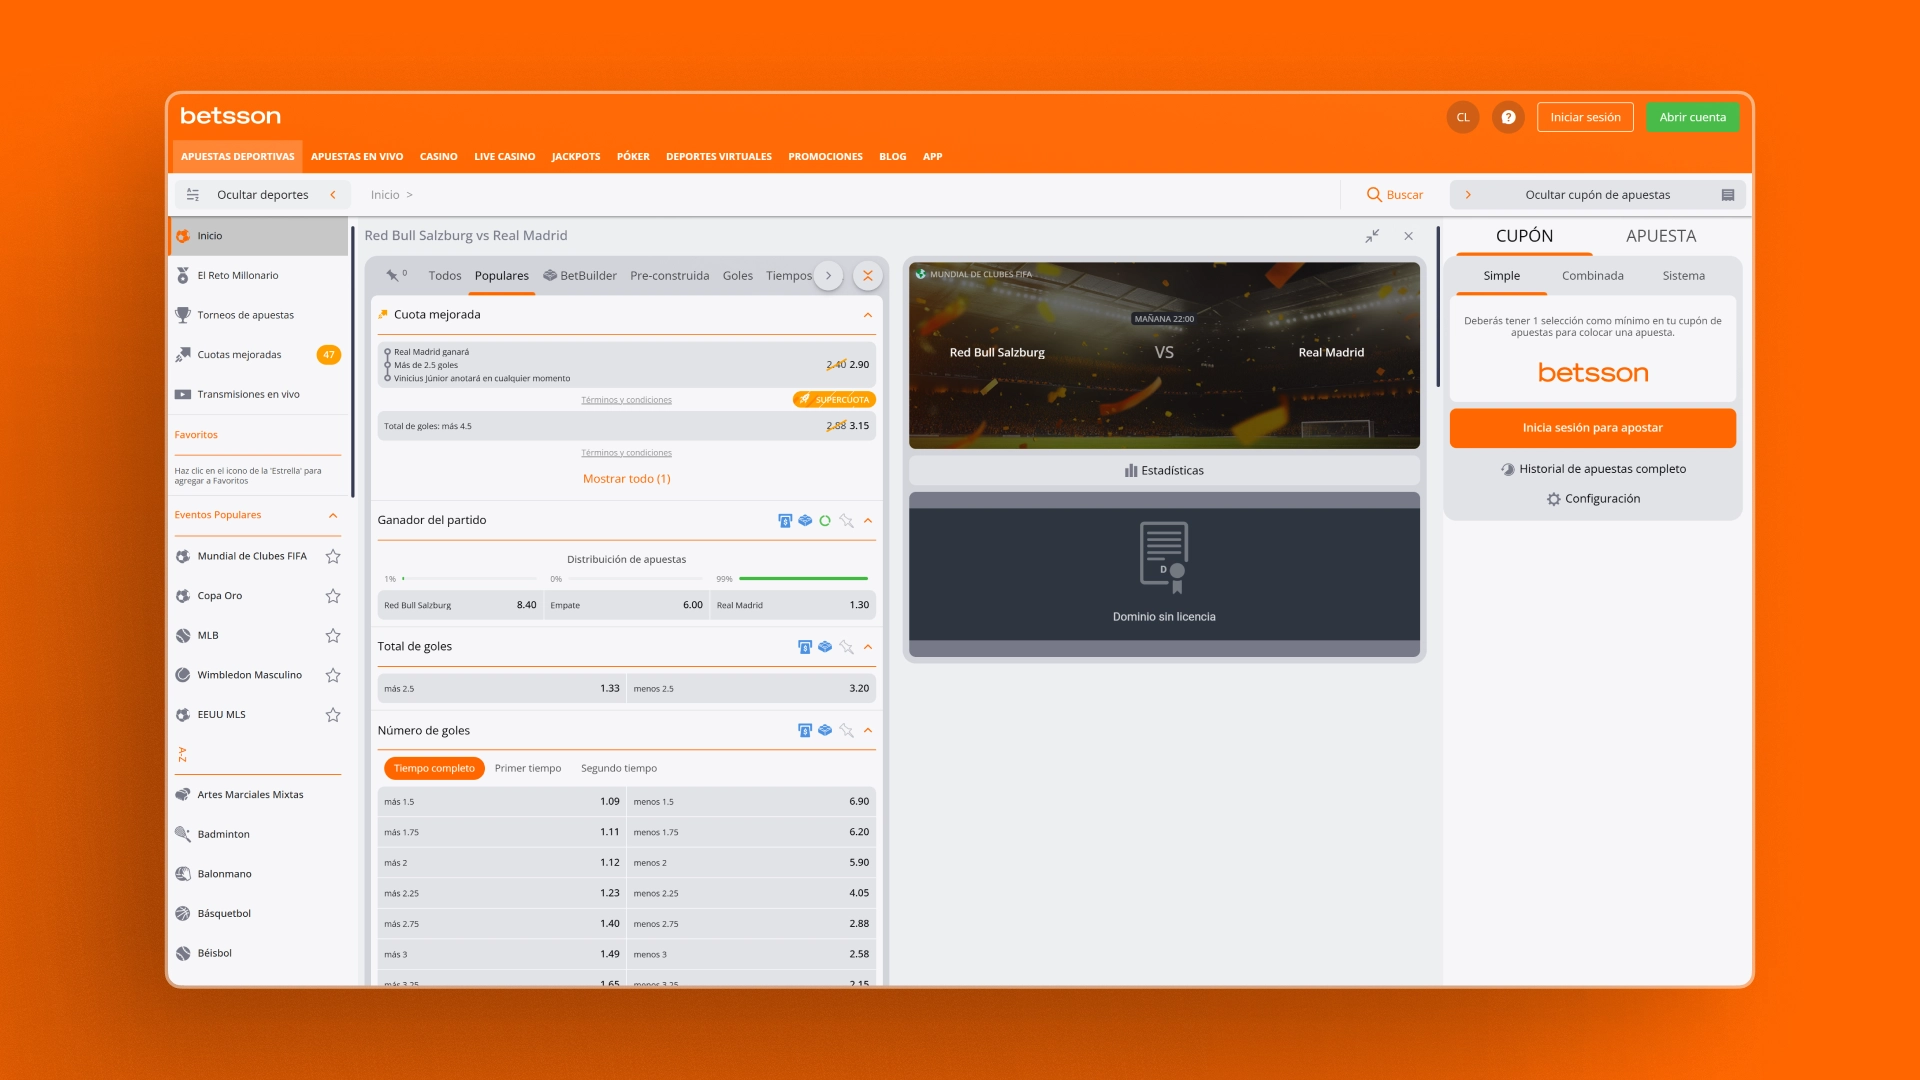Select Tiempo completo period filter
Screen dimensions: 1920x1080
click(434, 769)
